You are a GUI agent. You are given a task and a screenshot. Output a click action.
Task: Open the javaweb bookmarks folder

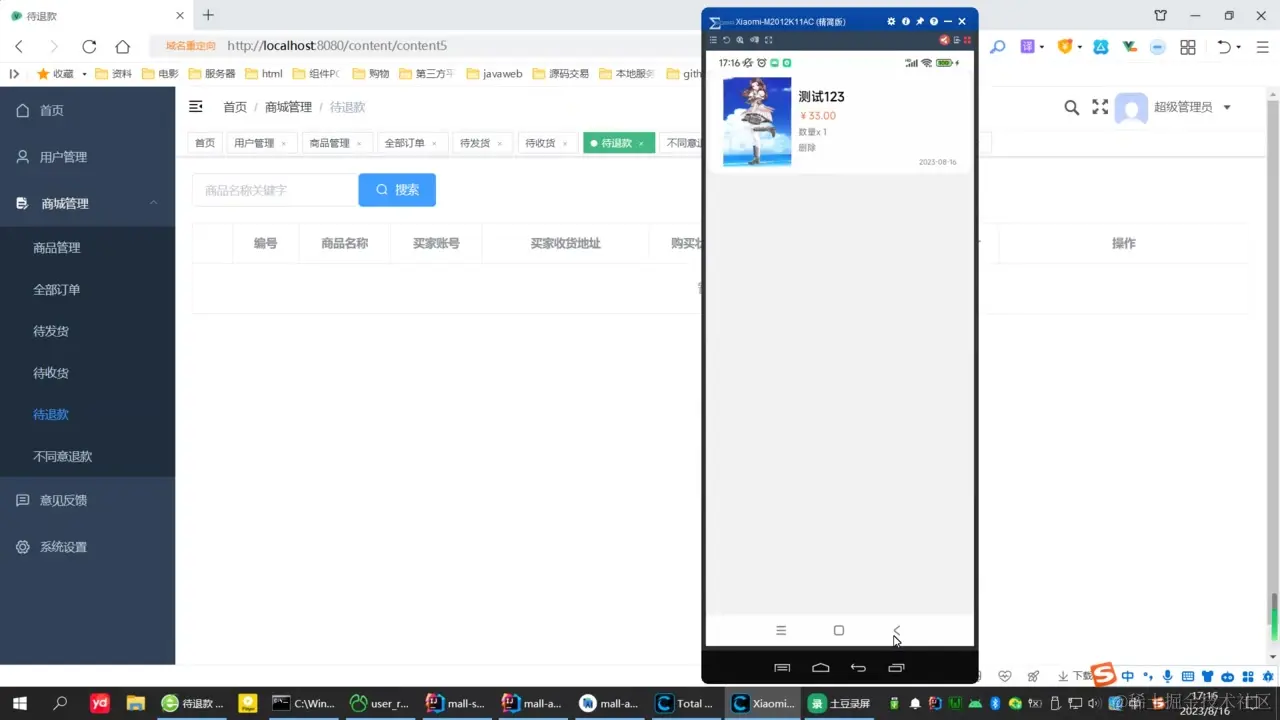click(x=494, y=74)
